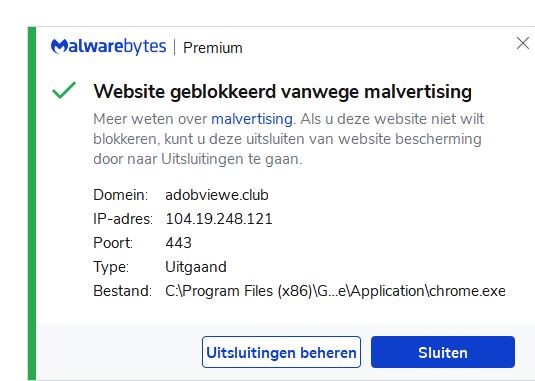Click the Uitgaand type value
This screenshot has width=535, height=381.
click(196, 267)
